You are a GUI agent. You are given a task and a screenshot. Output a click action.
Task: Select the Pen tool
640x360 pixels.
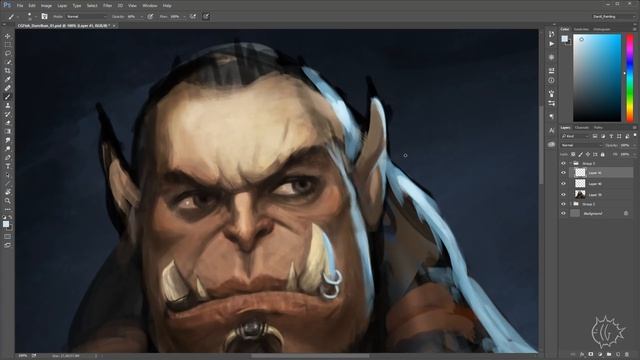coord(8,158)
